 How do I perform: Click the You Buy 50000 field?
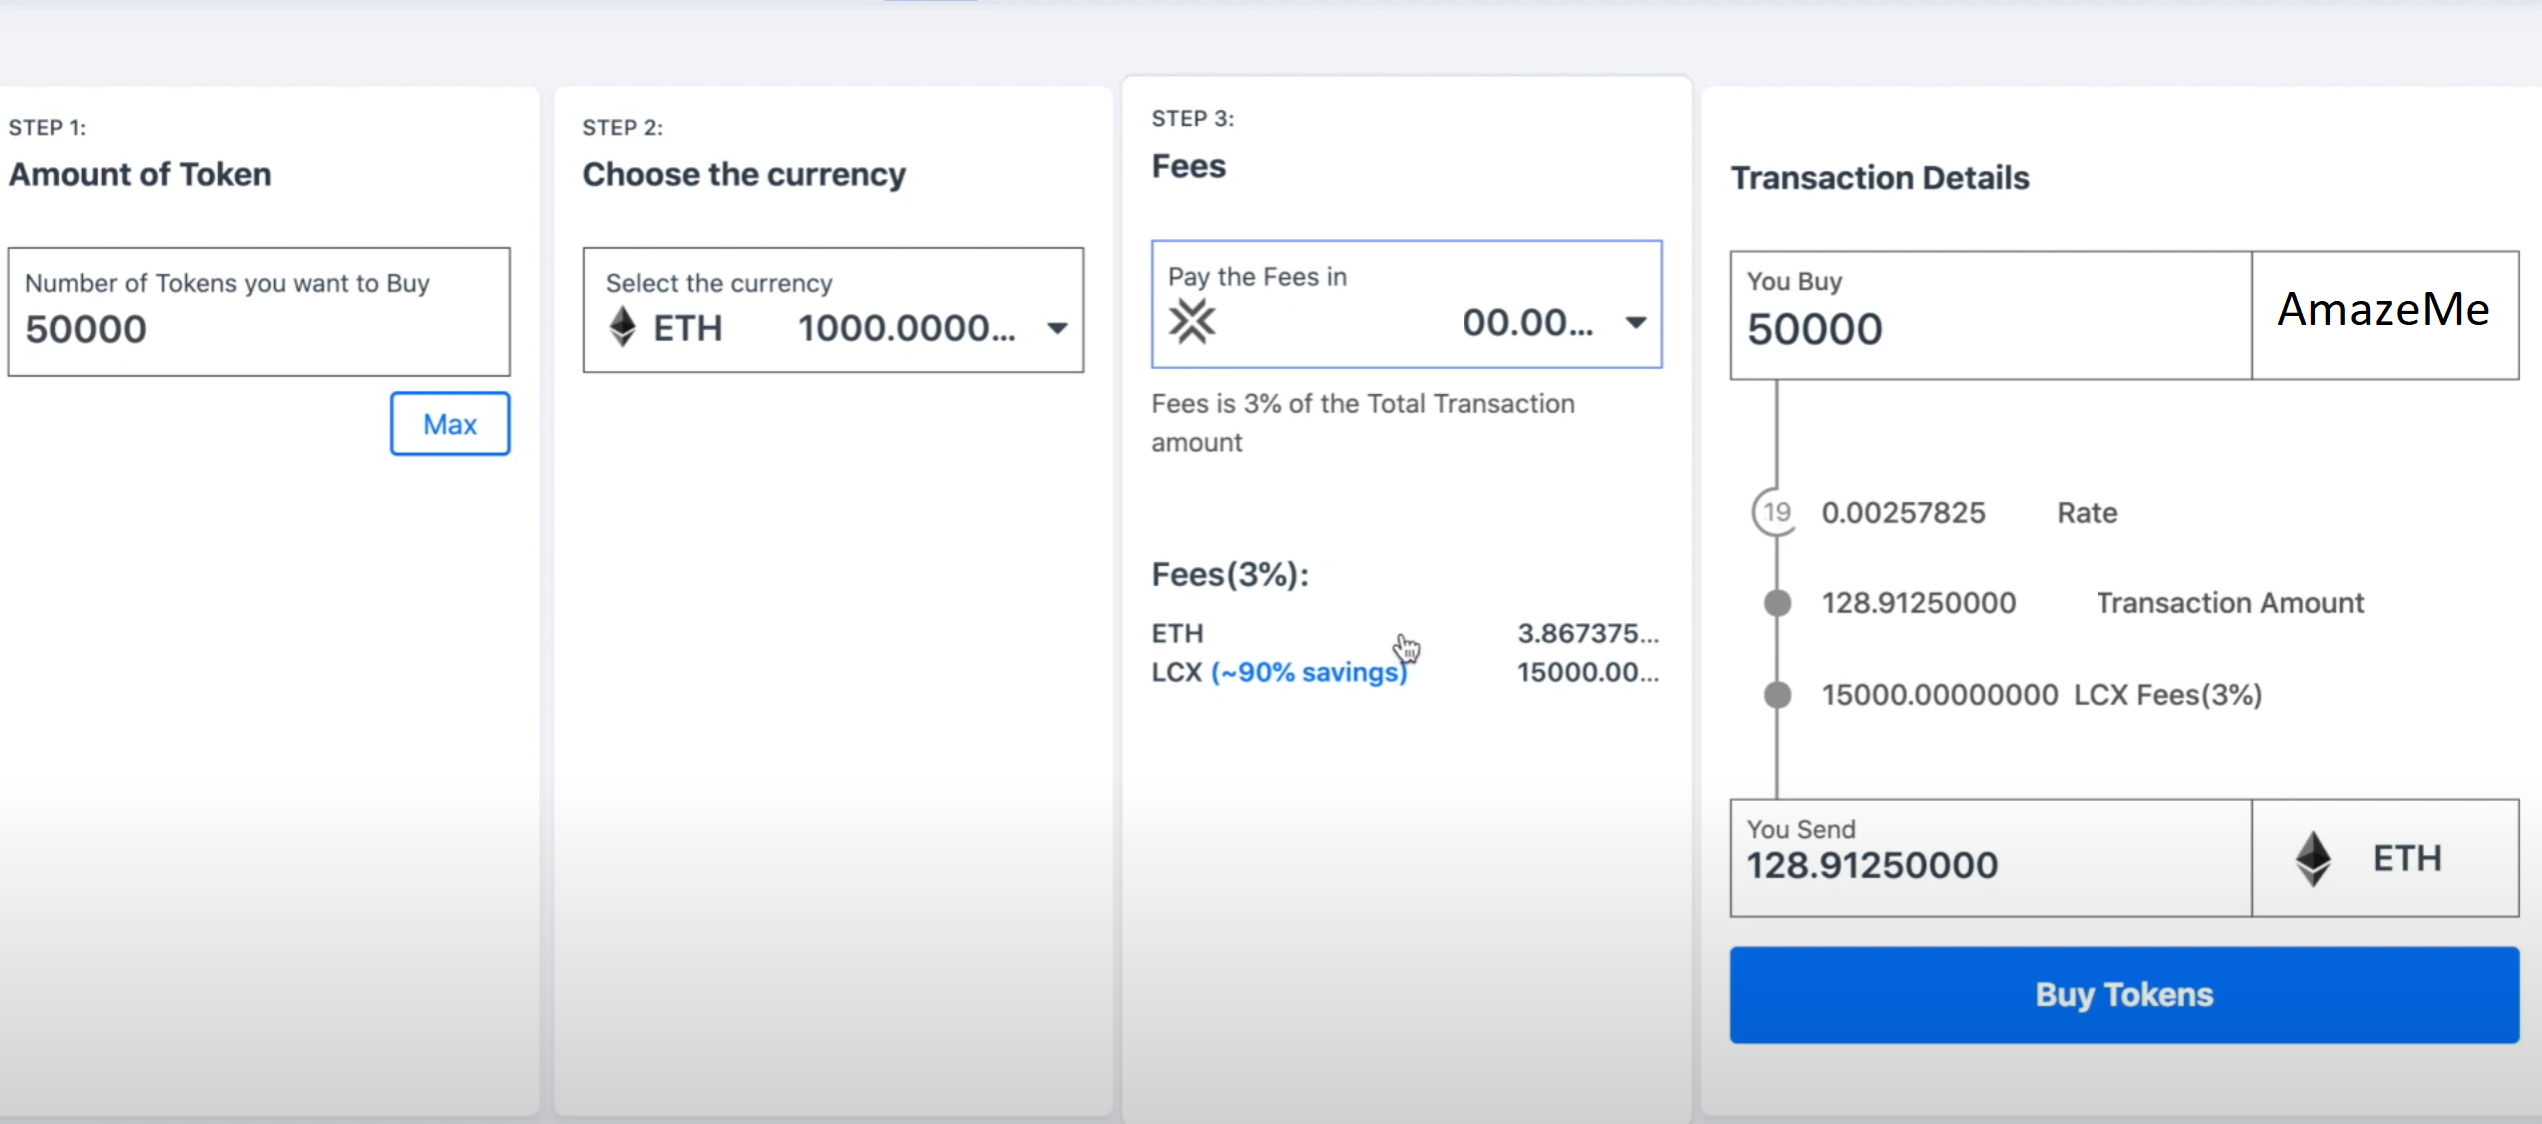click(1991, 315)
